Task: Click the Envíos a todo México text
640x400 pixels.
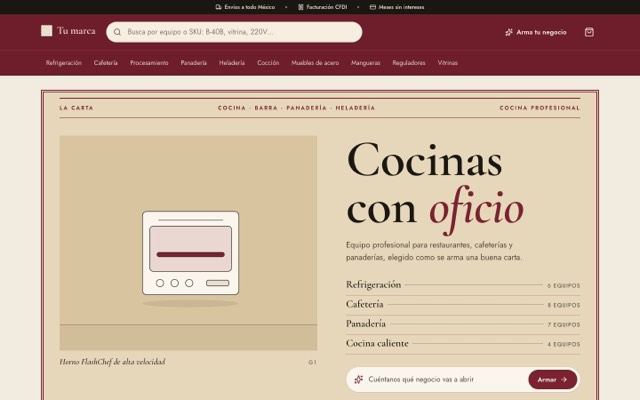Action: coord(249,7)
